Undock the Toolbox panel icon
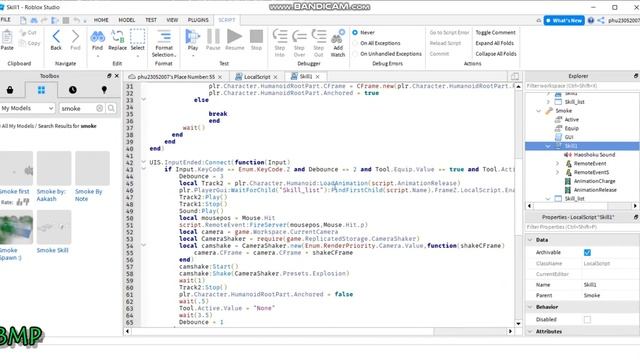The height and width of the screenshot is (360, 640). click(109, 76)
